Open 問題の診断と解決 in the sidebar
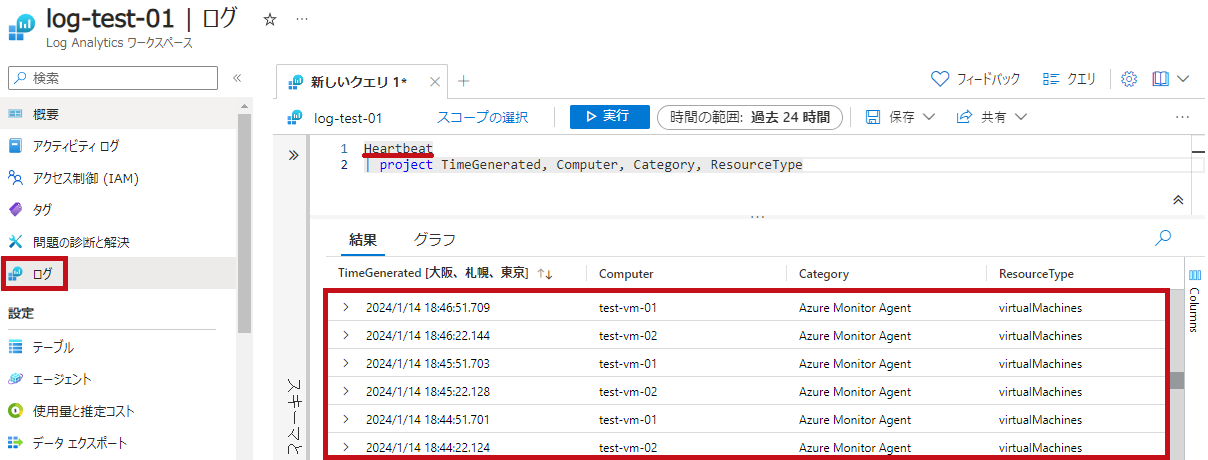The width and height of the screenshot is (1208, 460). pos(118,242)
